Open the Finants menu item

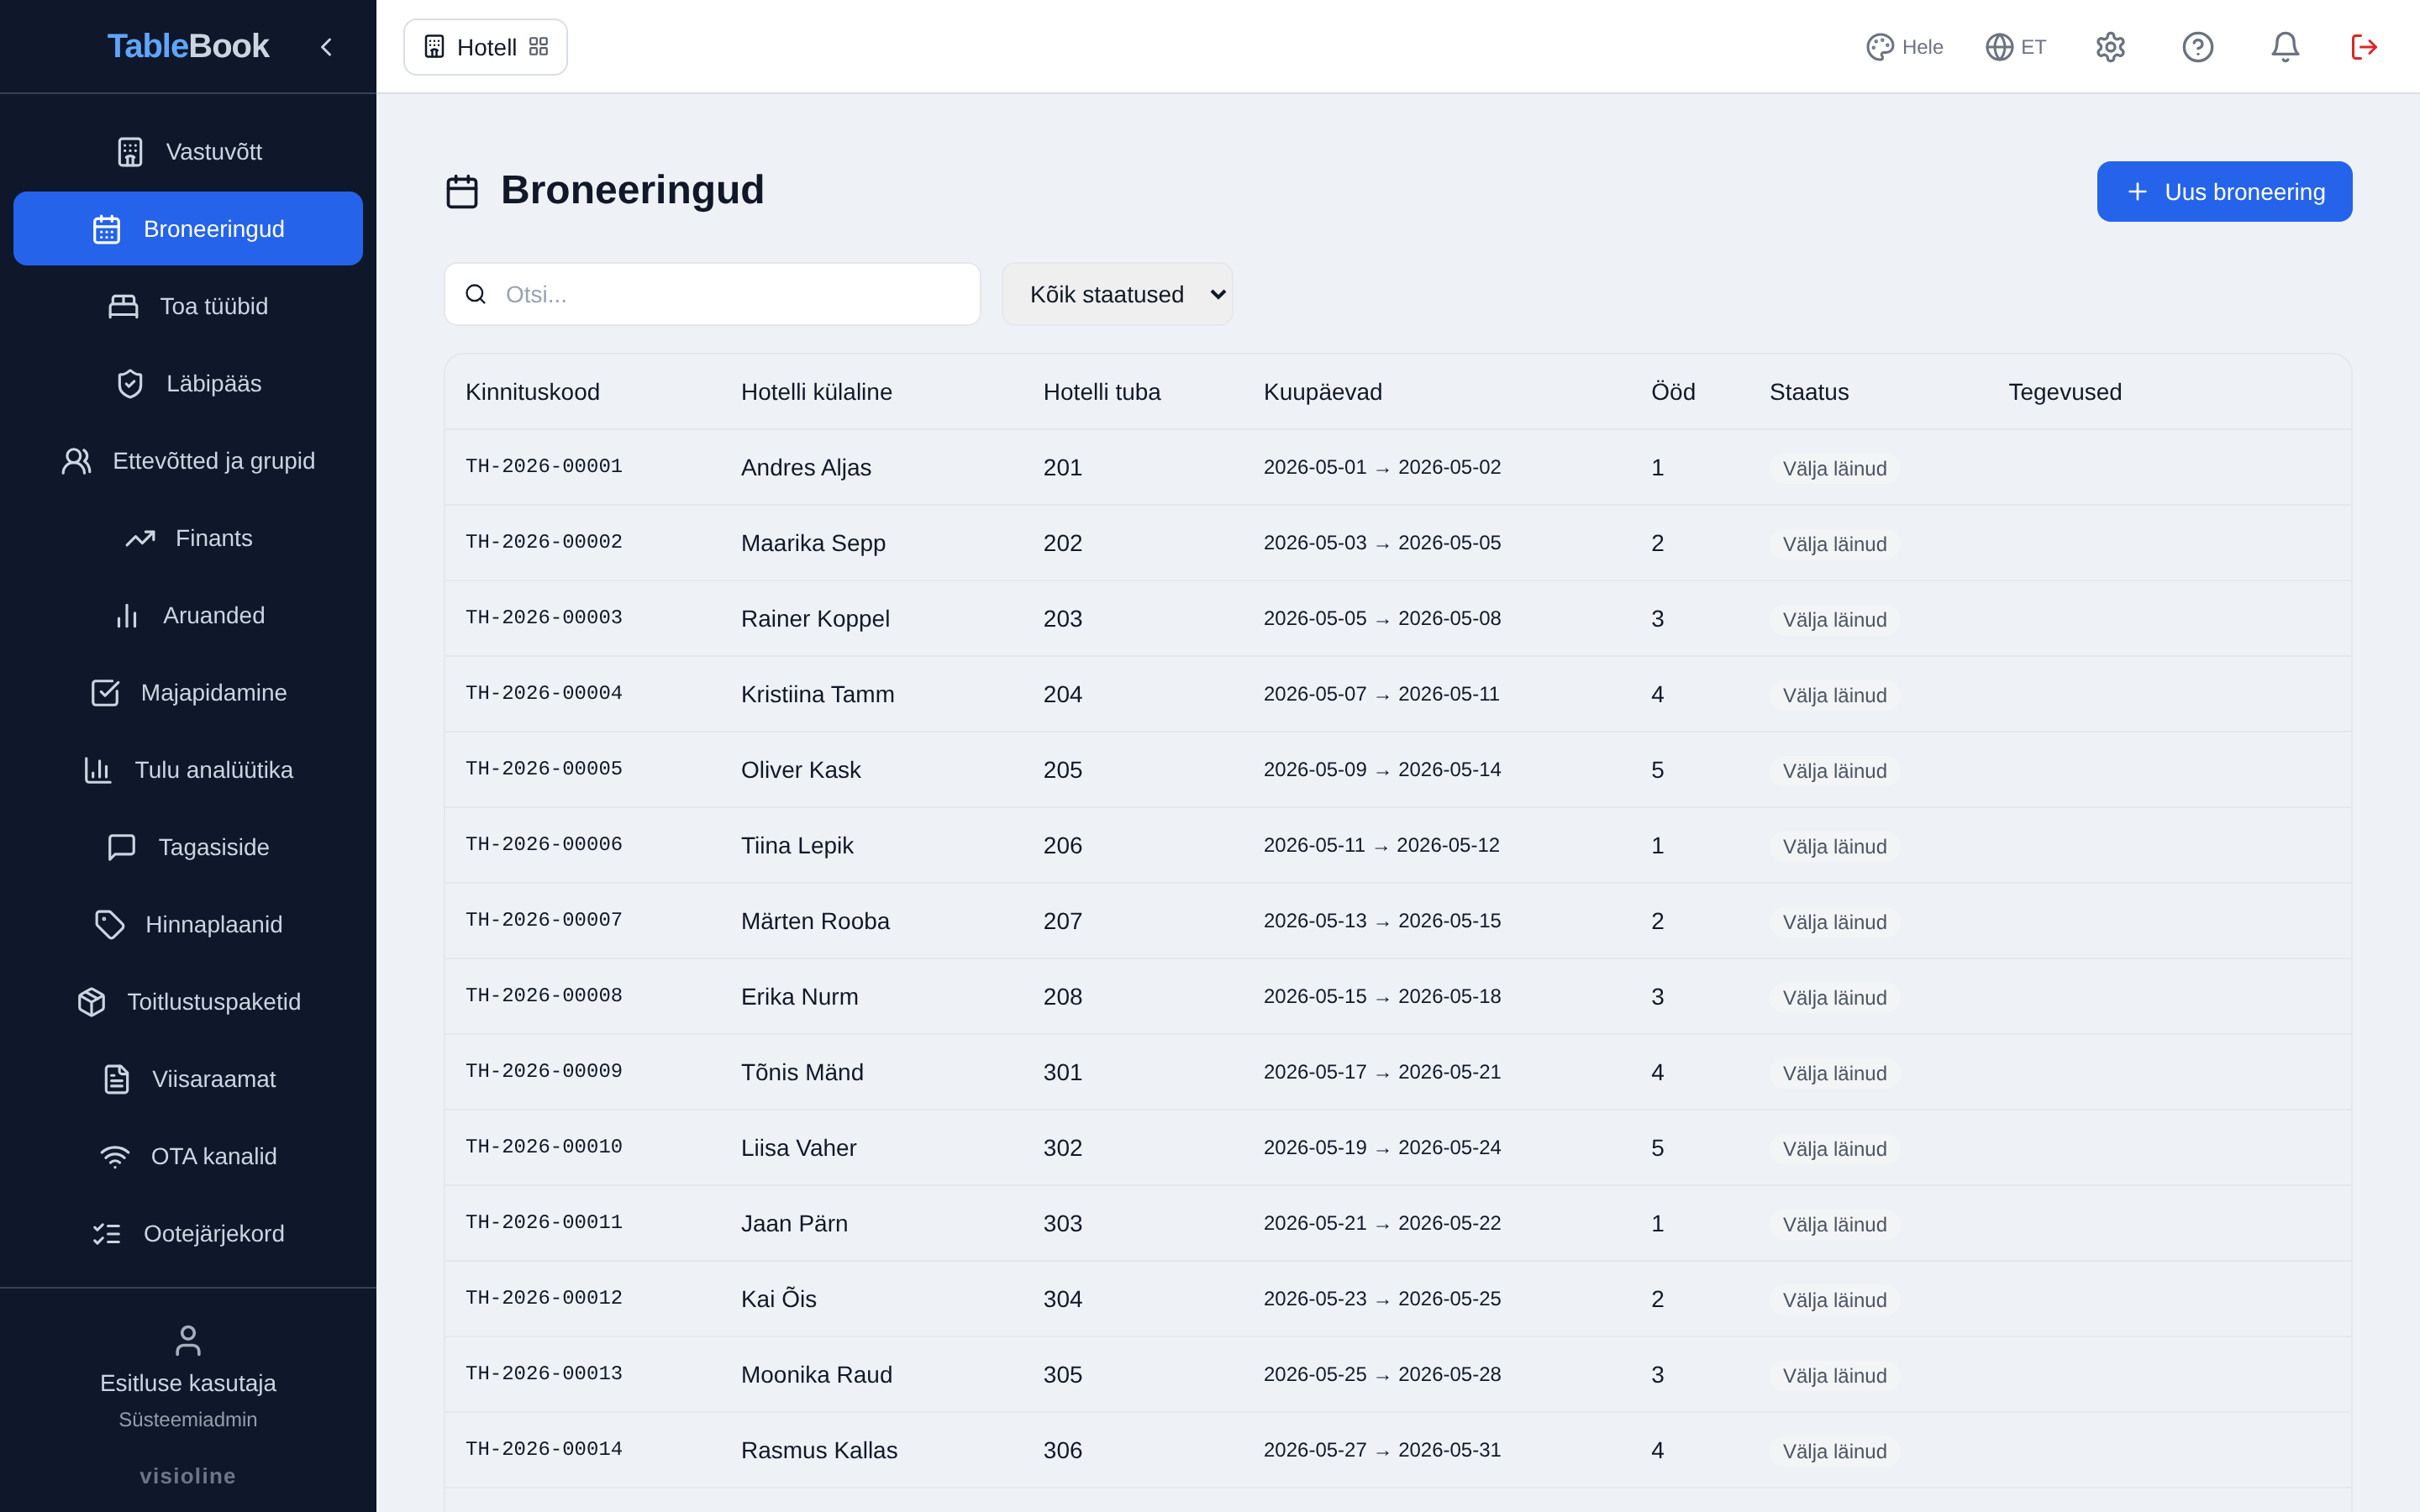tap(188, 538)
